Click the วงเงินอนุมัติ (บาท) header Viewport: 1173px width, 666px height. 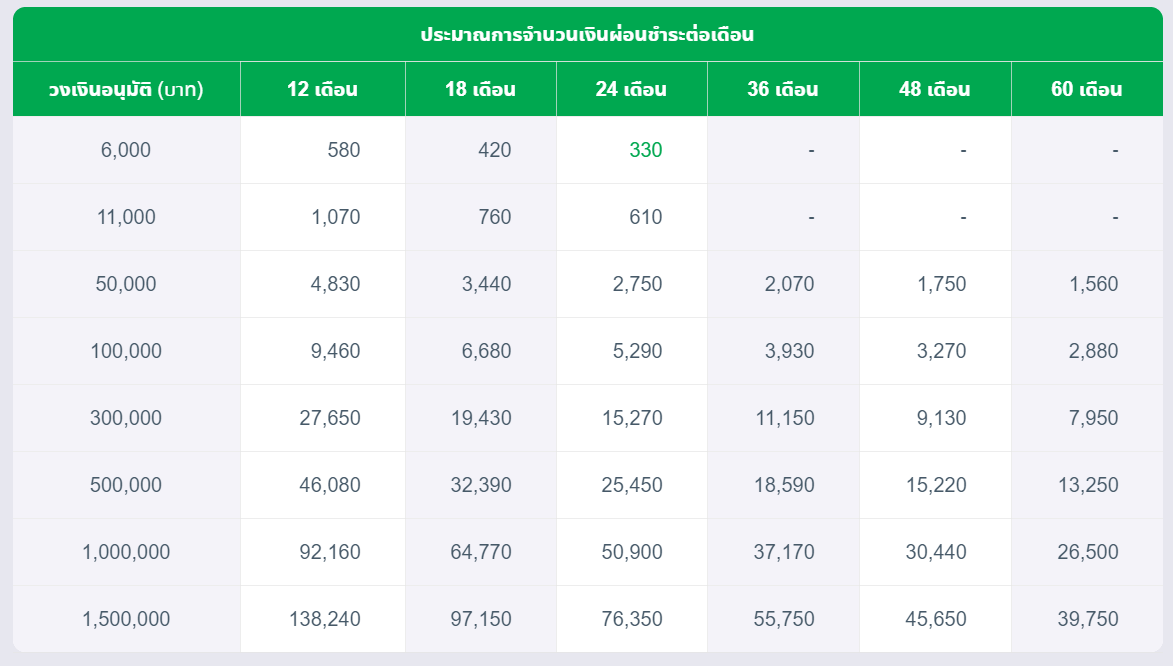click(126, 89)
